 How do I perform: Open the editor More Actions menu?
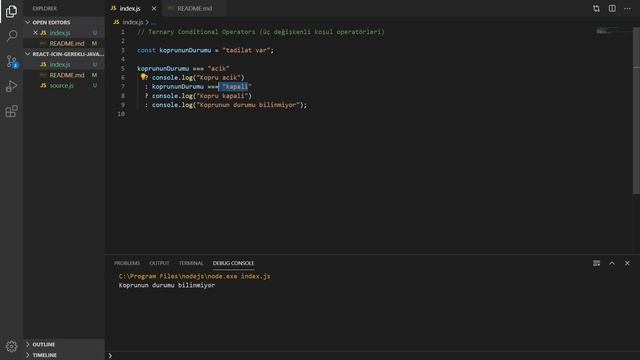627,8
